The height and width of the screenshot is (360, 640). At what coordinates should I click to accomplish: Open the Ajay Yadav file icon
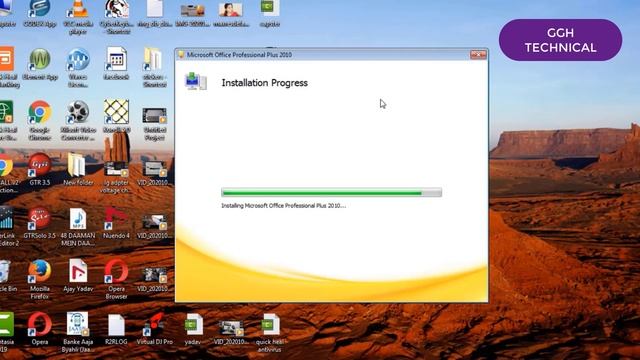(x=78, y=271)
